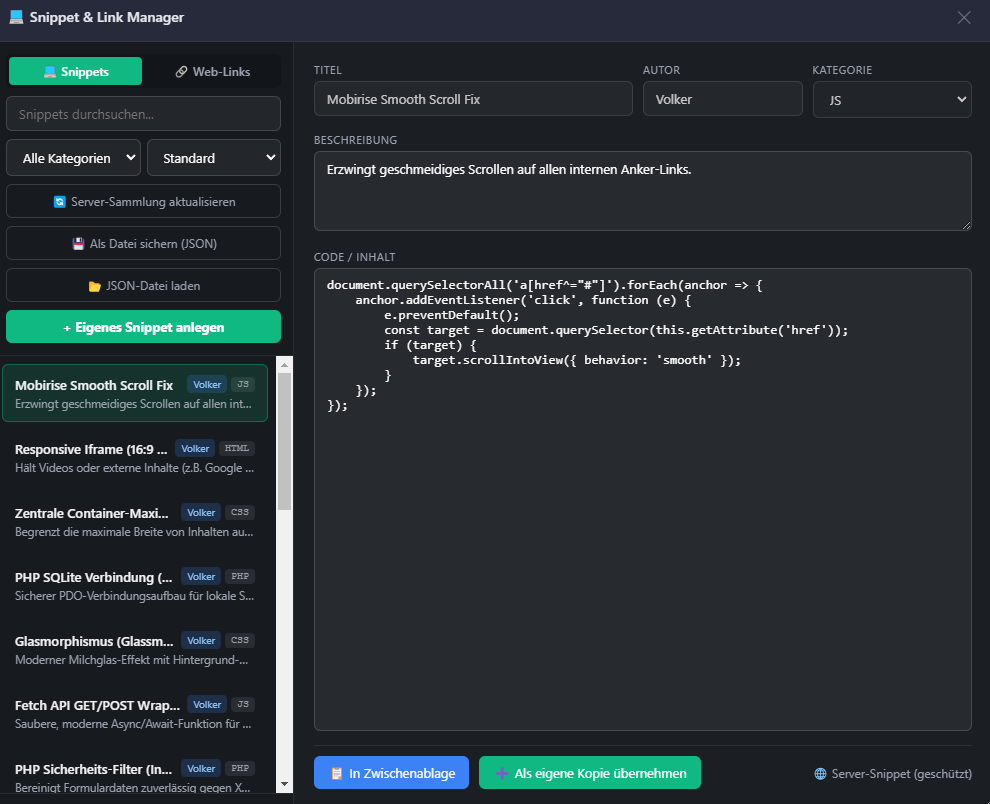This screenshot has height=804, width=990.
Task: Select the Fetch API GET/POST Wrap snippet
Action: pyautogui.click(x=135, y=714)
